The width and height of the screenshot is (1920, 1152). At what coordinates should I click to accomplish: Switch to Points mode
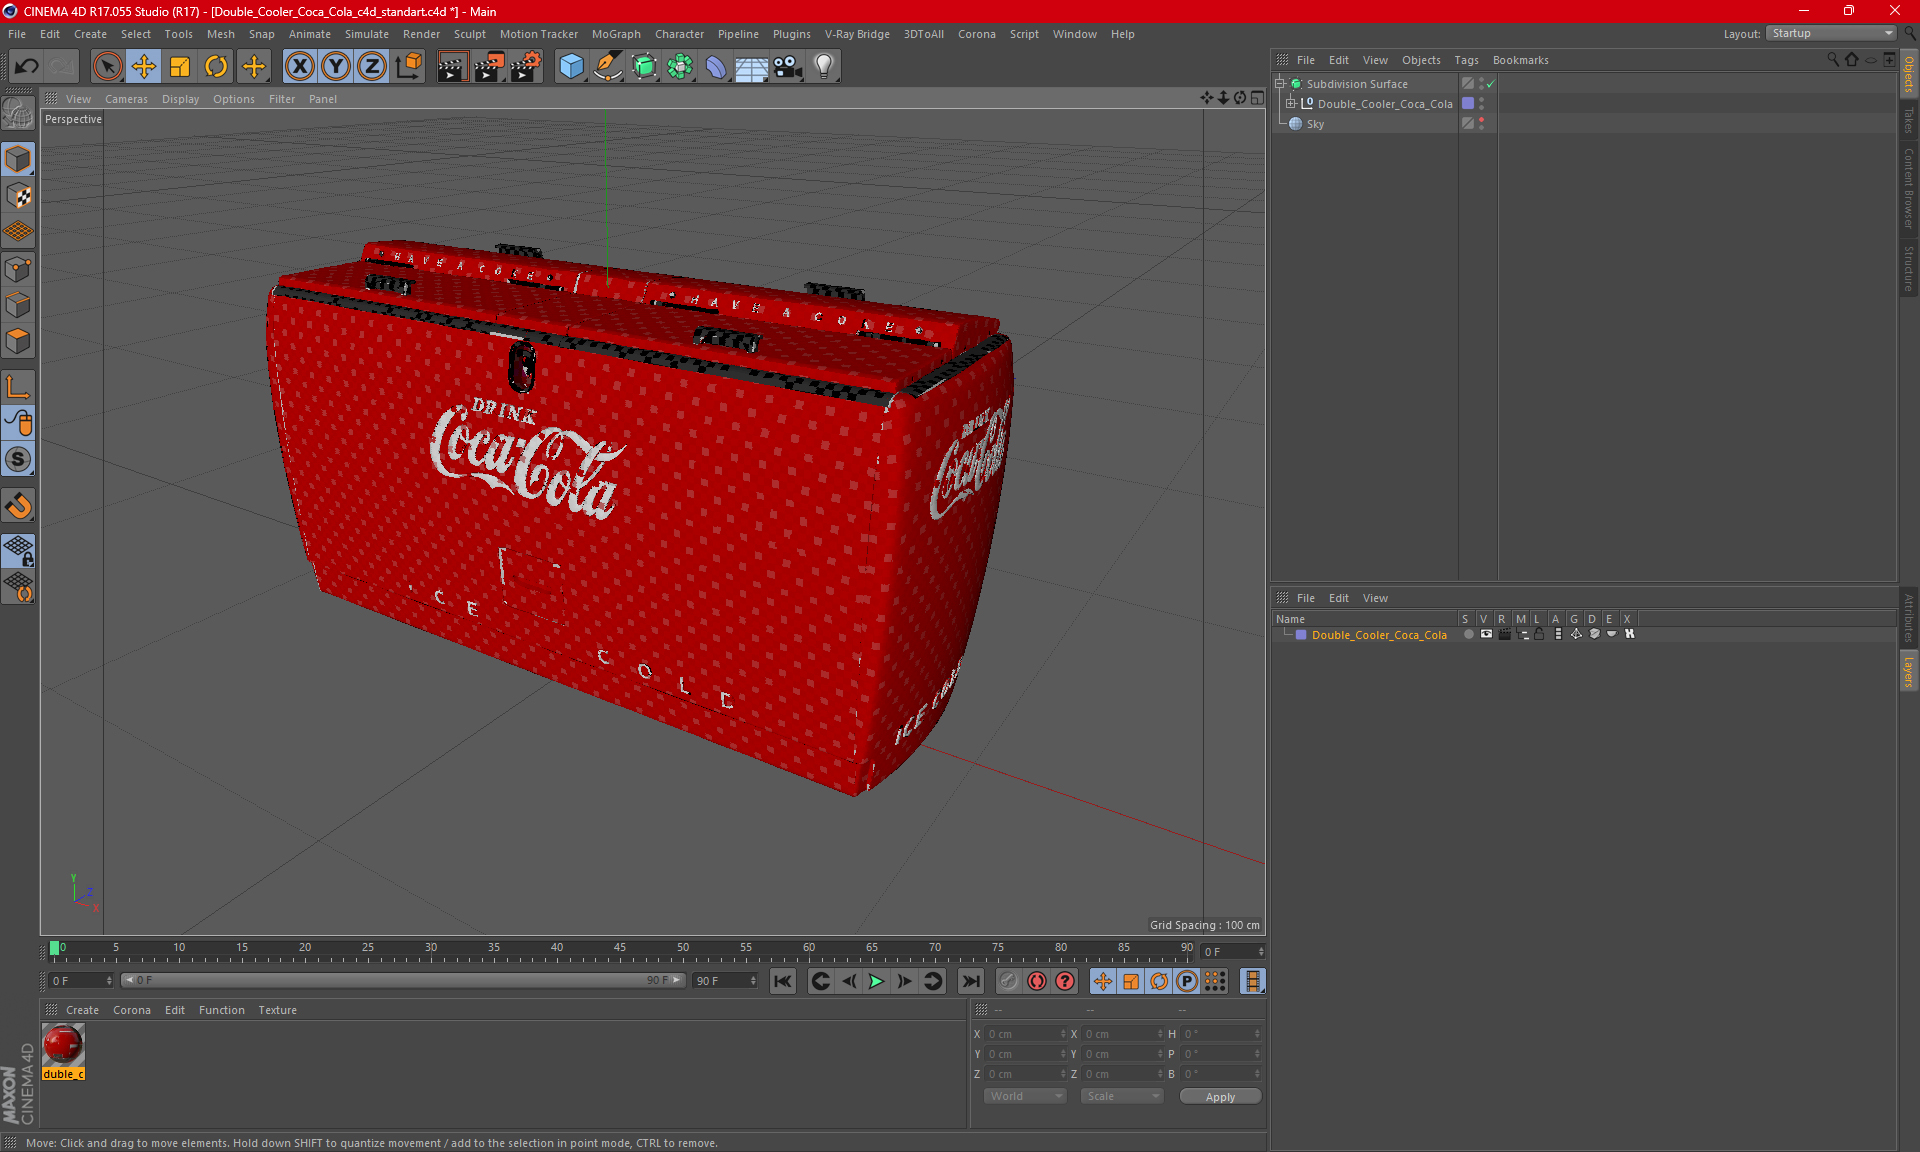coord(18,269)
